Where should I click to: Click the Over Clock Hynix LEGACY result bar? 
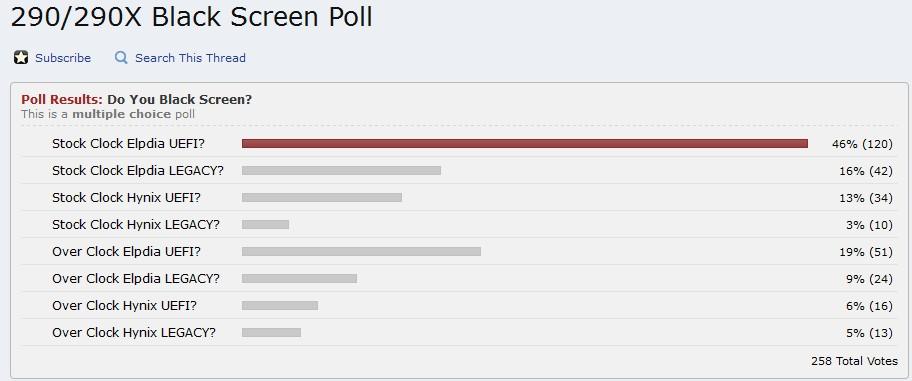[271, 333]
